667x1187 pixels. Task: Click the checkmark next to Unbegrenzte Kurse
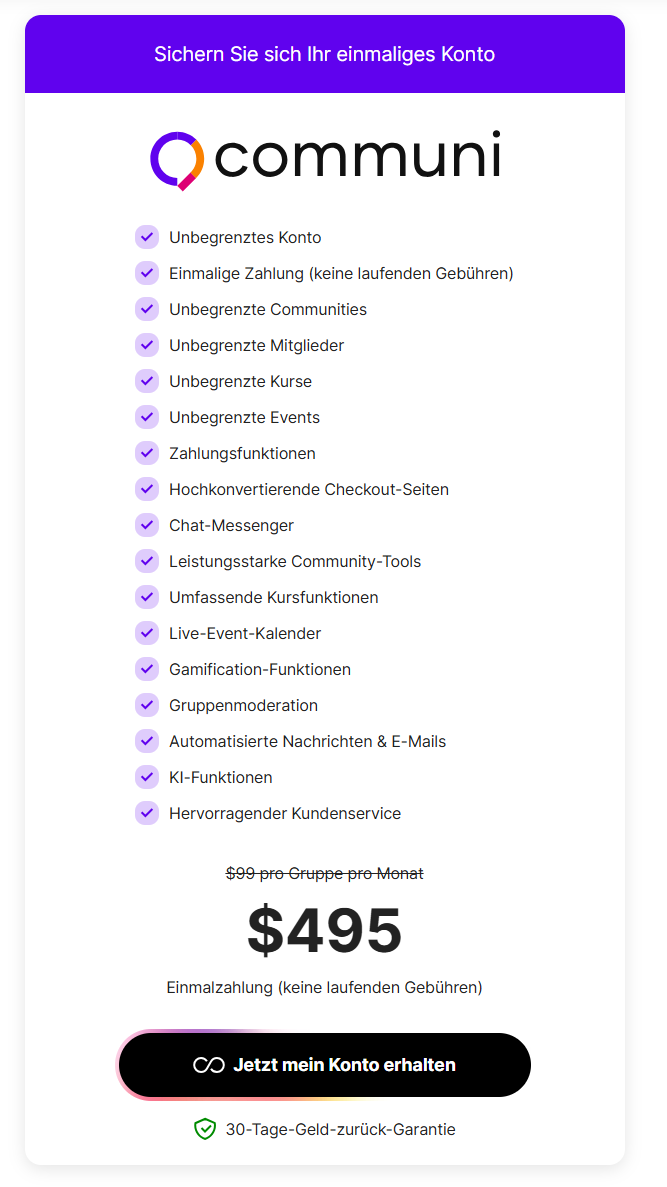coord(147,381)
